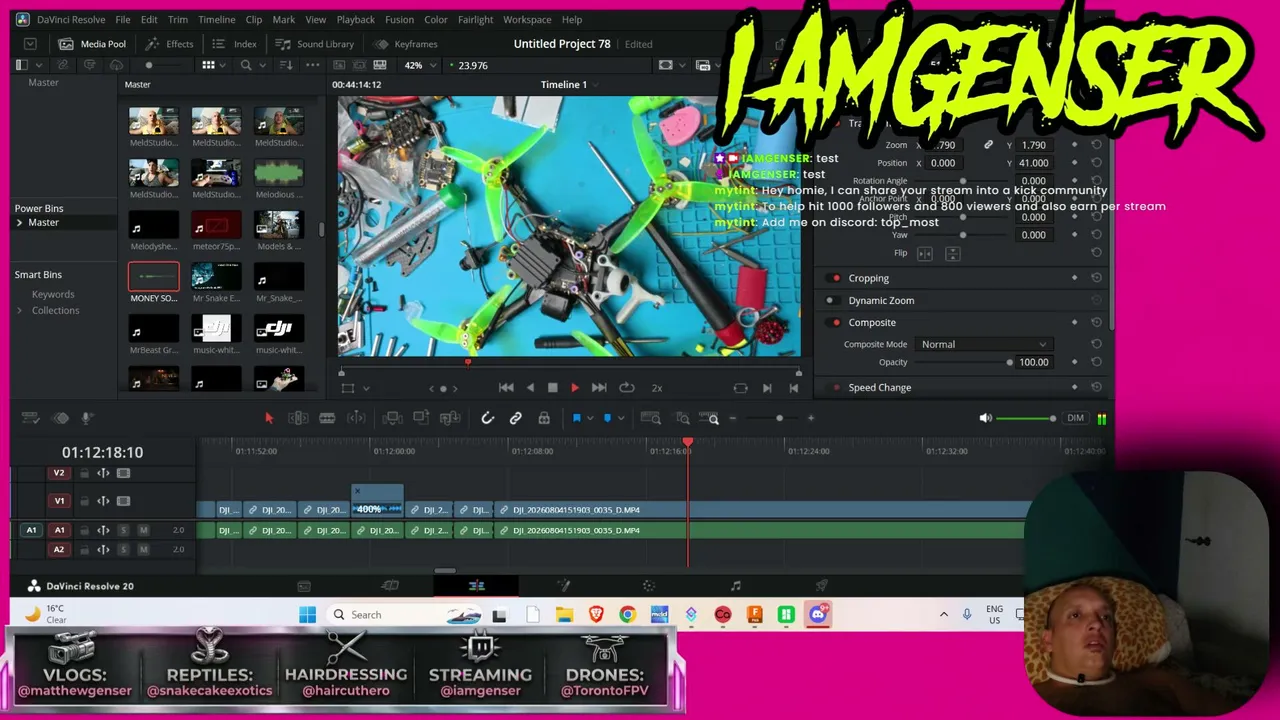The image size is (1280, 720).
Task: Switch media pool to thumbnail view icon
Action: click(208, 65)
